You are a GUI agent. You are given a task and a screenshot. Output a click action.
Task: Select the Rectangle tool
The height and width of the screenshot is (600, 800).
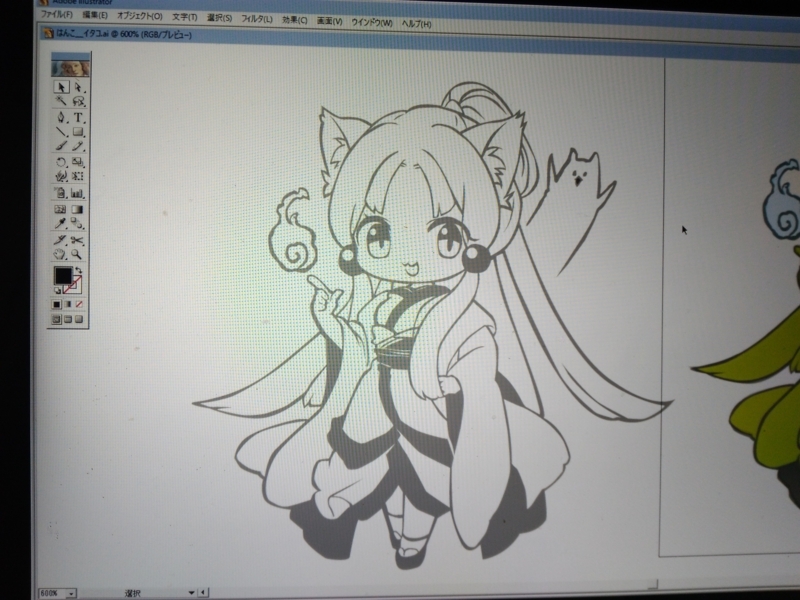(78, 132)
